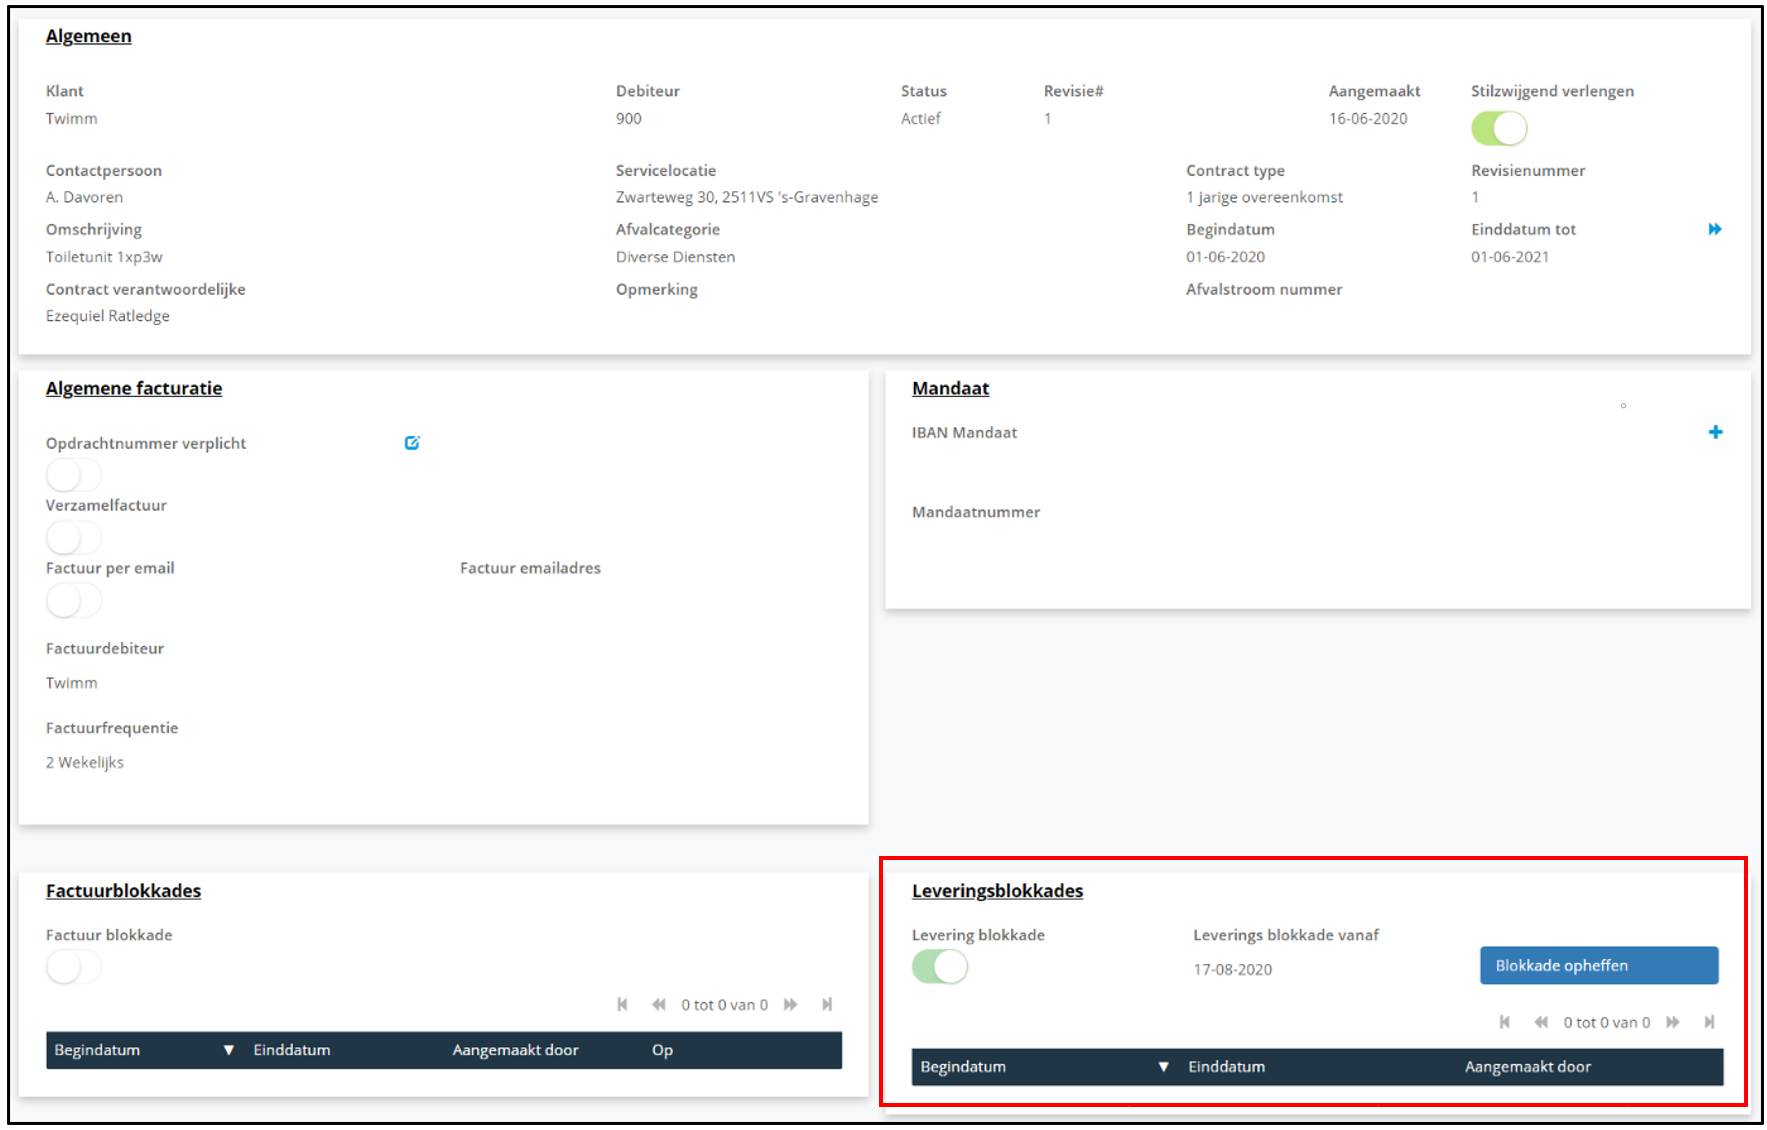Click Aangemaakt door header in Factuurblokkades
The width and height of the screenshot is (1767, 1130).
[515, 1050]
